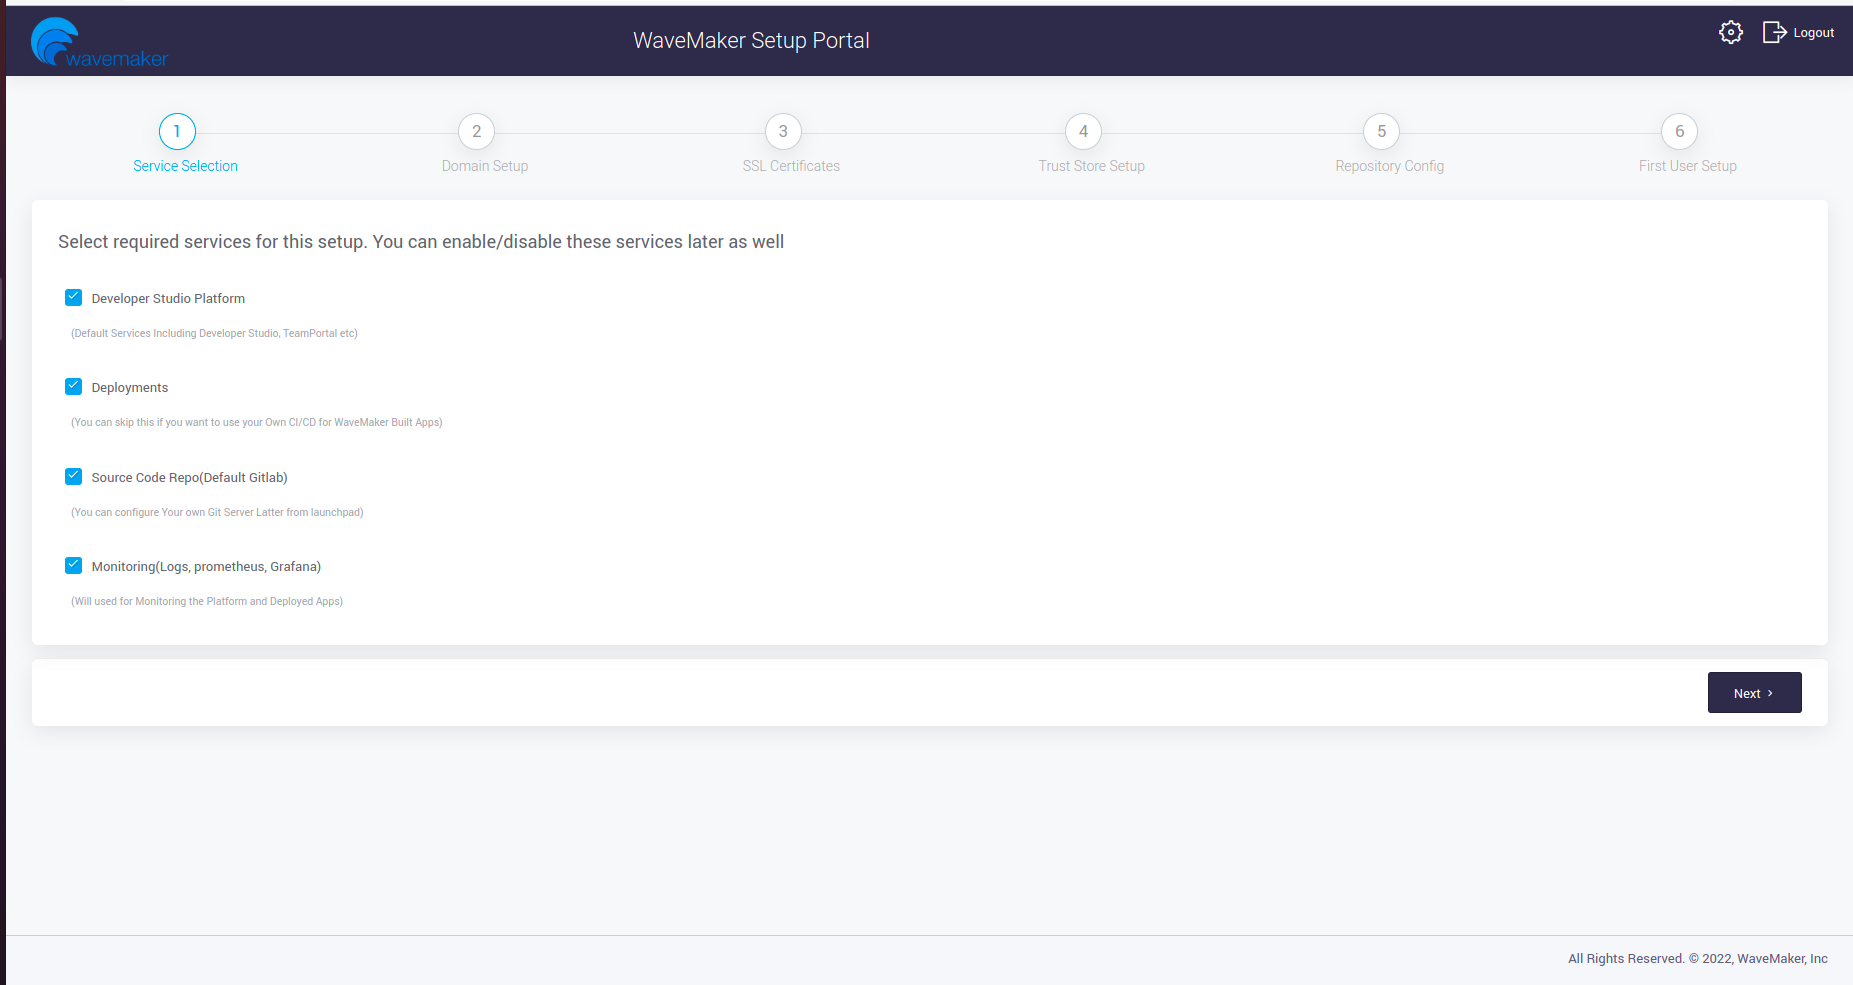The width and height of the screenshot is (1853, 985).
Task: Select the Repository Config step label
Action: 1389,166
